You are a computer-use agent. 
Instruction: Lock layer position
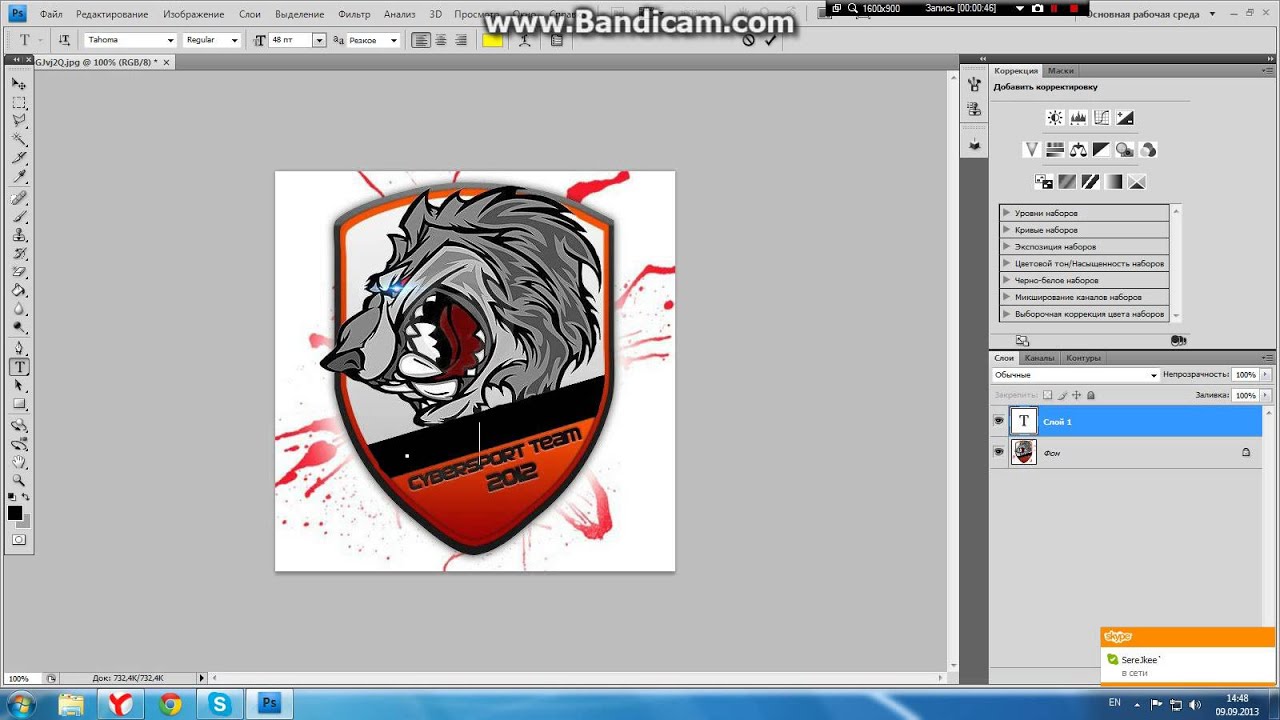[x=1076, y=395]
